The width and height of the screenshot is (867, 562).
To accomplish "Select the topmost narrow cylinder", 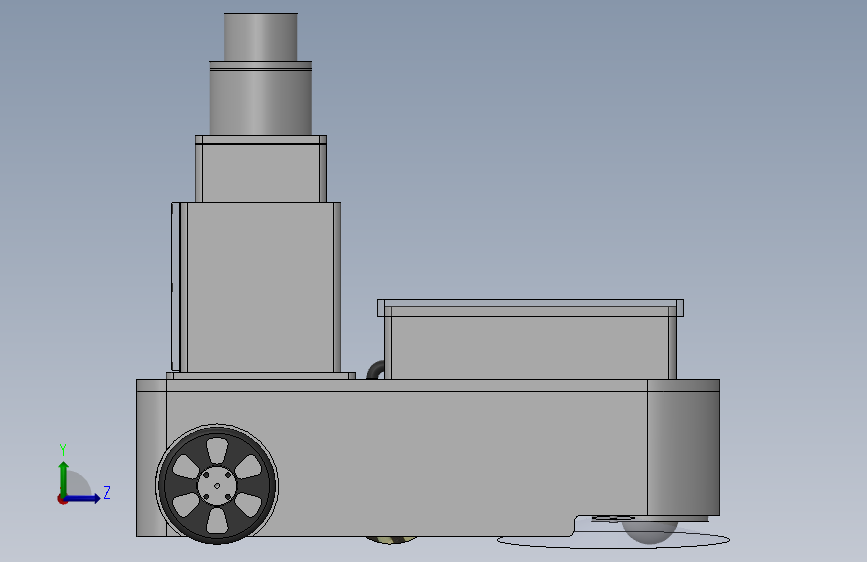I will click(260, 37).
